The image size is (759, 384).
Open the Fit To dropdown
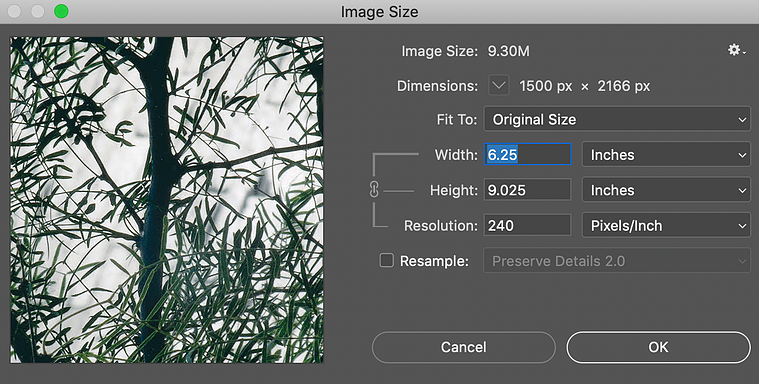(617, 120)
